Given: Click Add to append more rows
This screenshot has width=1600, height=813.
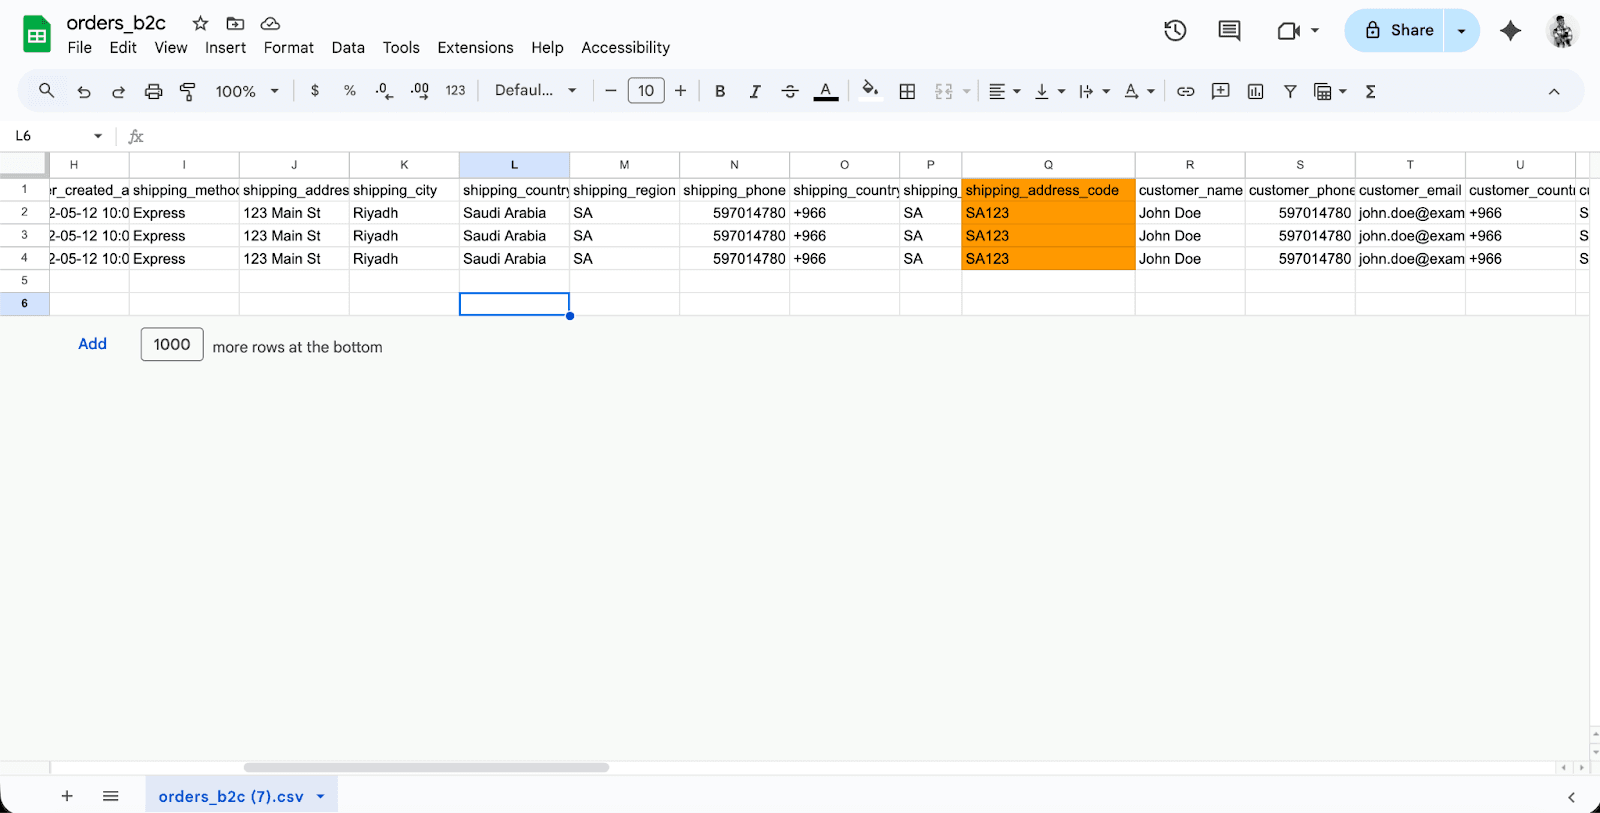Looking at the screenshot, I should [x=92, y=344].
